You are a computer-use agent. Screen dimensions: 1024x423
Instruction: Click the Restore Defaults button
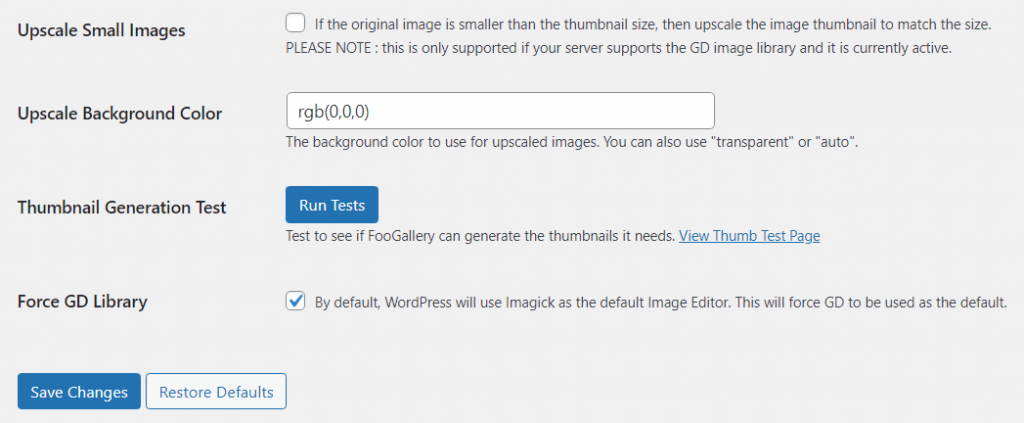(216, 392)
